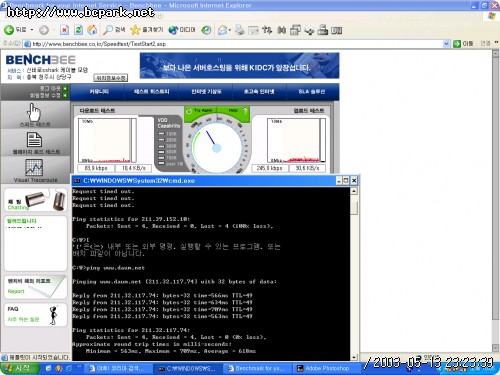
Task: Click the green Try Again button
Action: coord(200,111)
